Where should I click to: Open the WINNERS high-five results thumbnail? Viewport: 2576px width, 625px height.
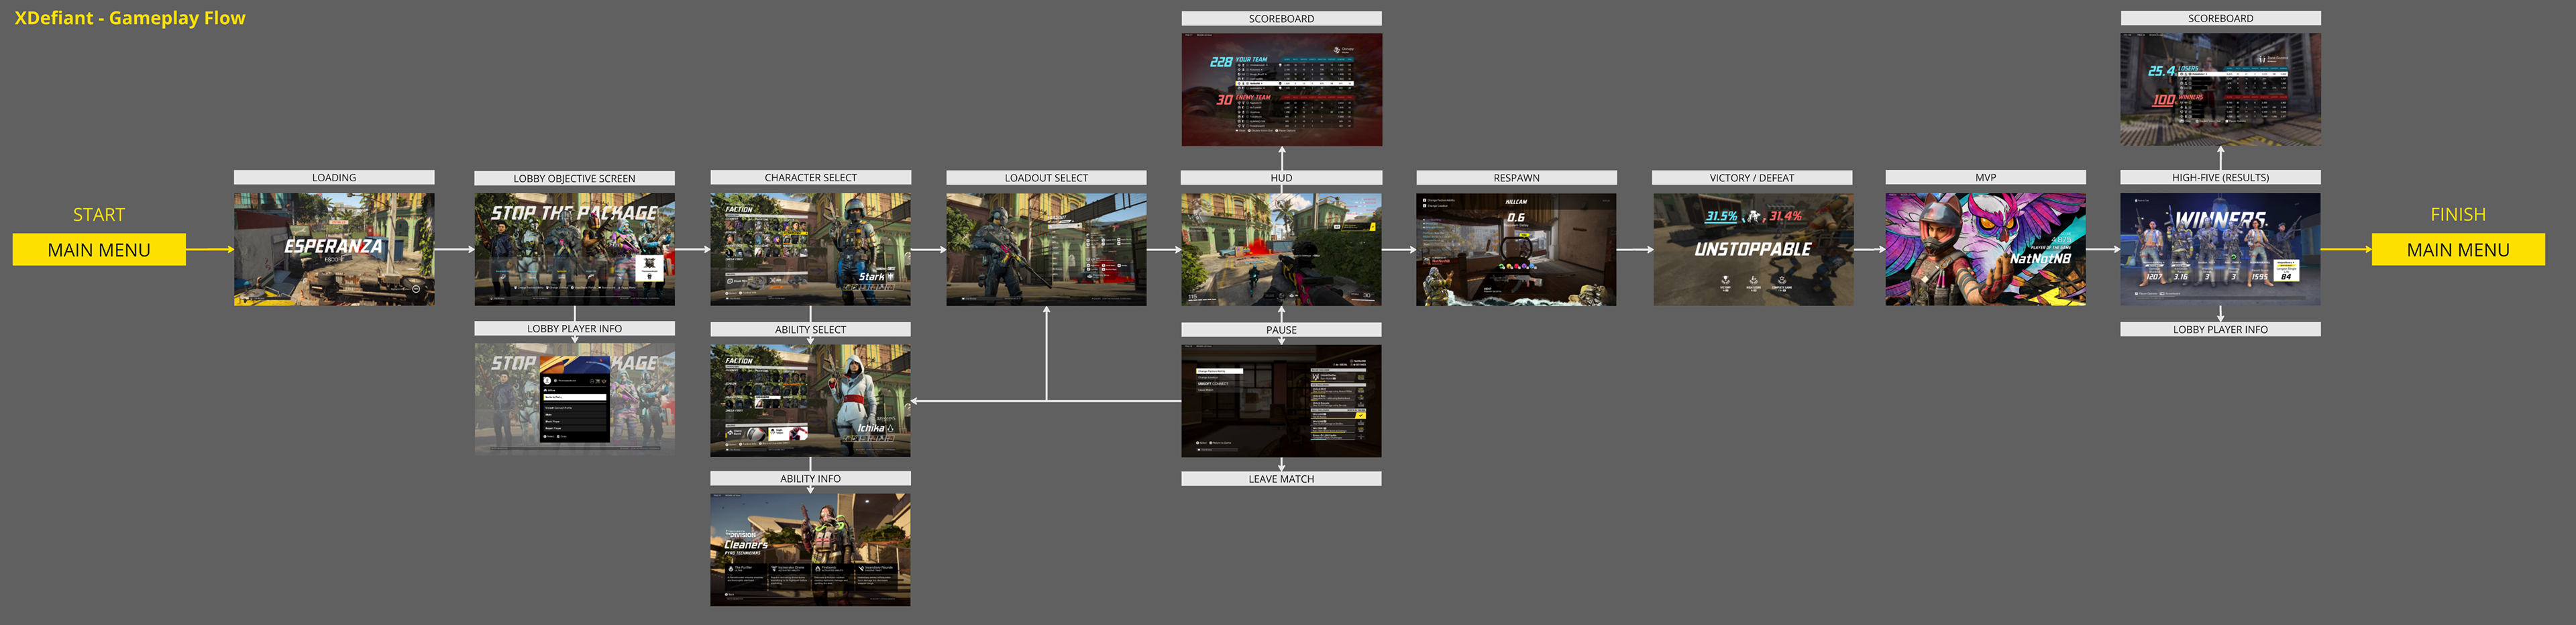(x=2221, y=249)
